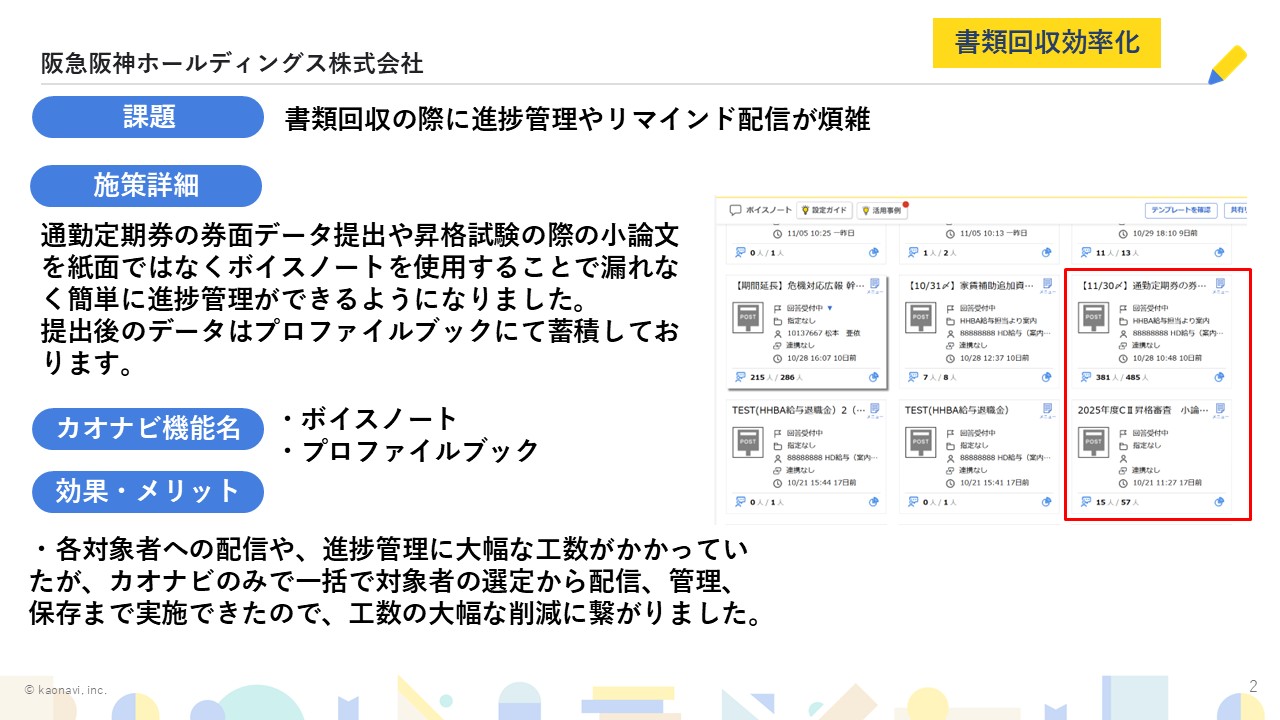Click the yellow 書類回収効率化 label
This screenshot has width=1280, height=720.
pyautogui.click(x=1046, y=43)
